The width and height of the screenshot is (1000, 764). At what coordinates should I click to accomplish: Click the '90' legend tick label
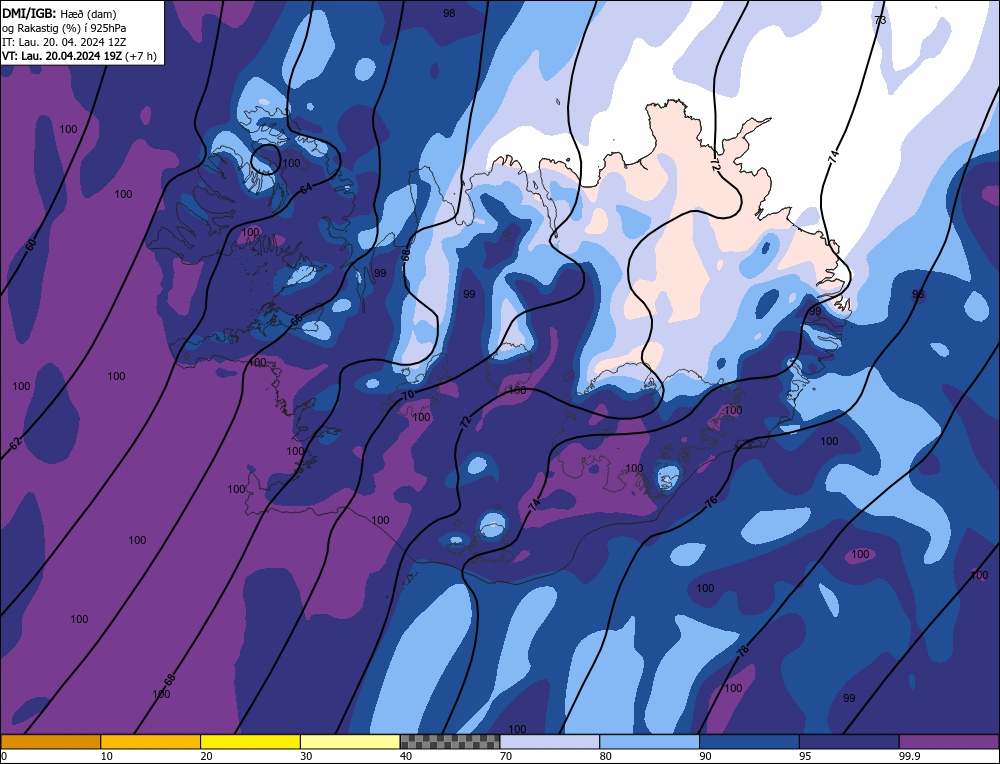coord(706,756)
